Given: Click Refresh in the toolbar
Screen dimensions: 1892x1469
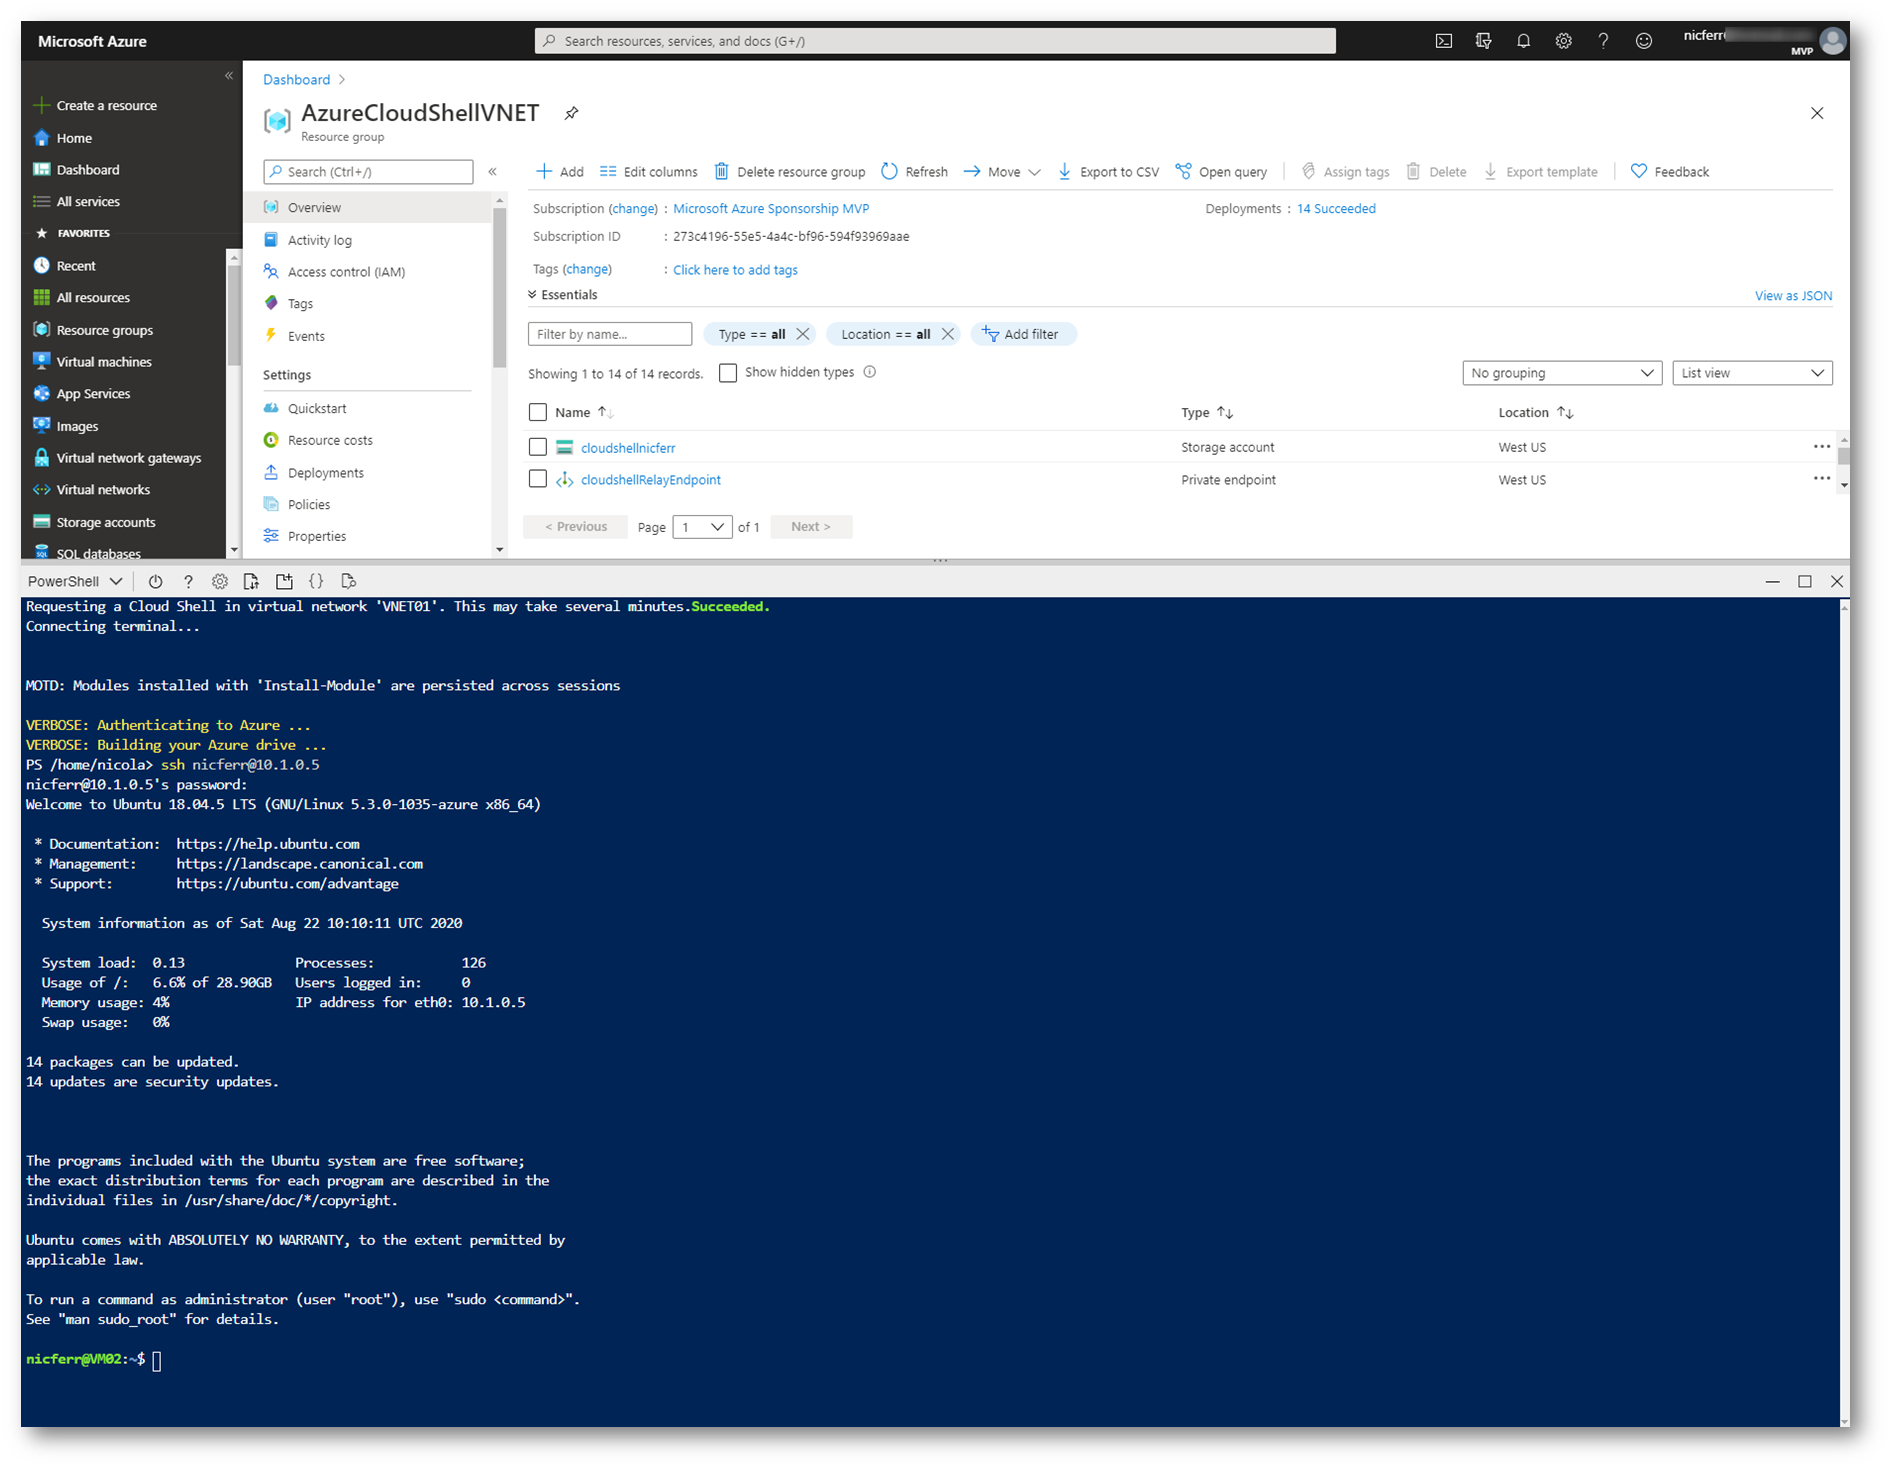Looking at the screenshot, I should (915, 172).
